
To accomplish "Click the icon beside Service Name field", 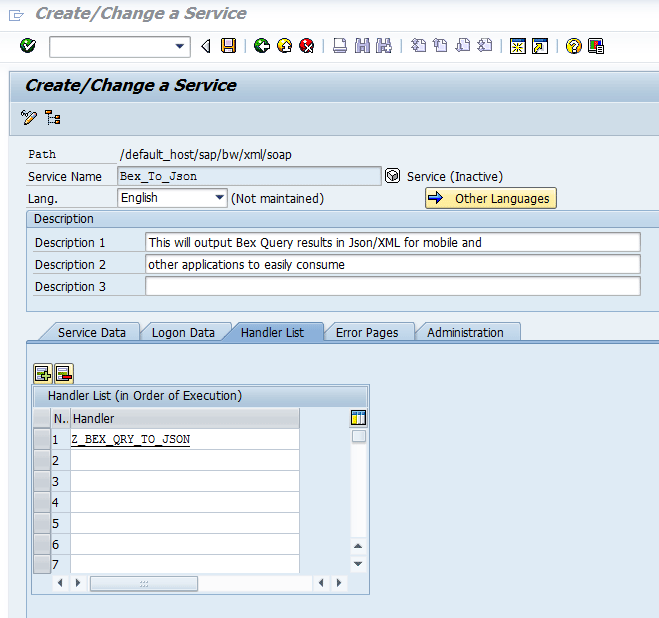I will [392, 176].
